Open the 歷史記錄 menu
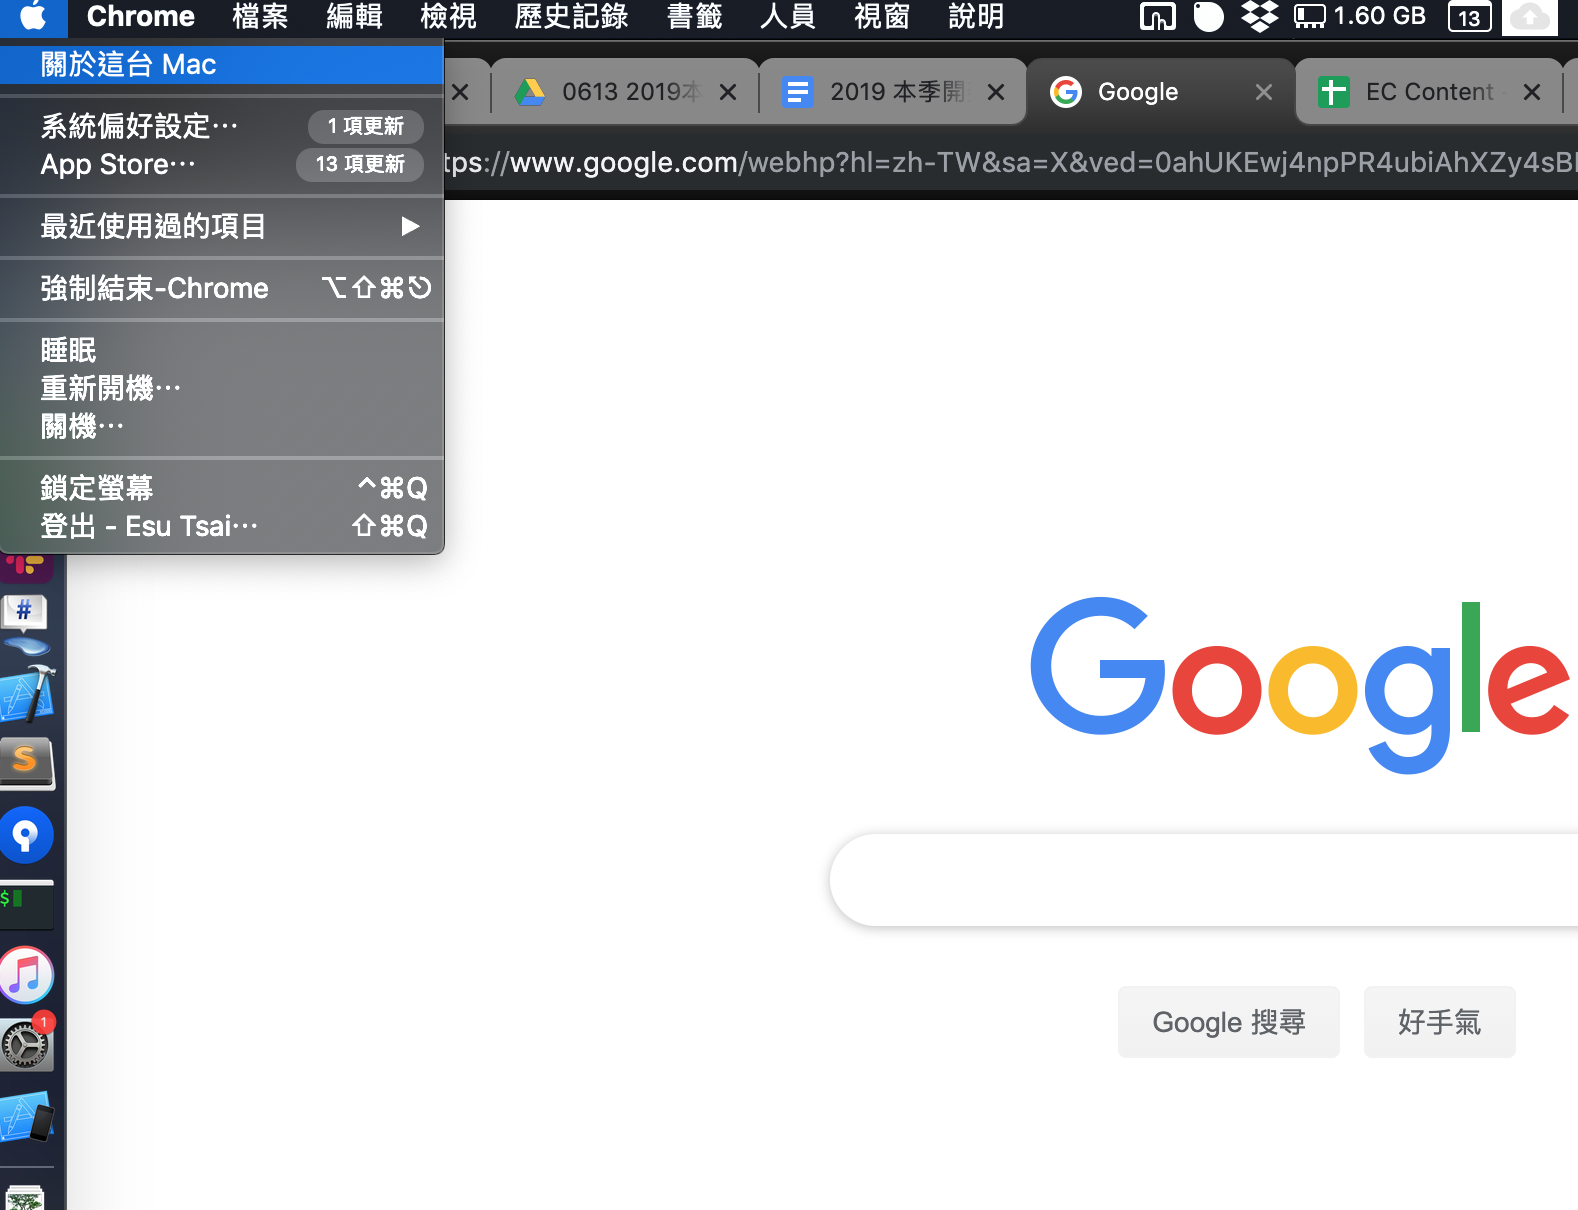This screenshot has width=1578, height=1210. click(571, 16)
